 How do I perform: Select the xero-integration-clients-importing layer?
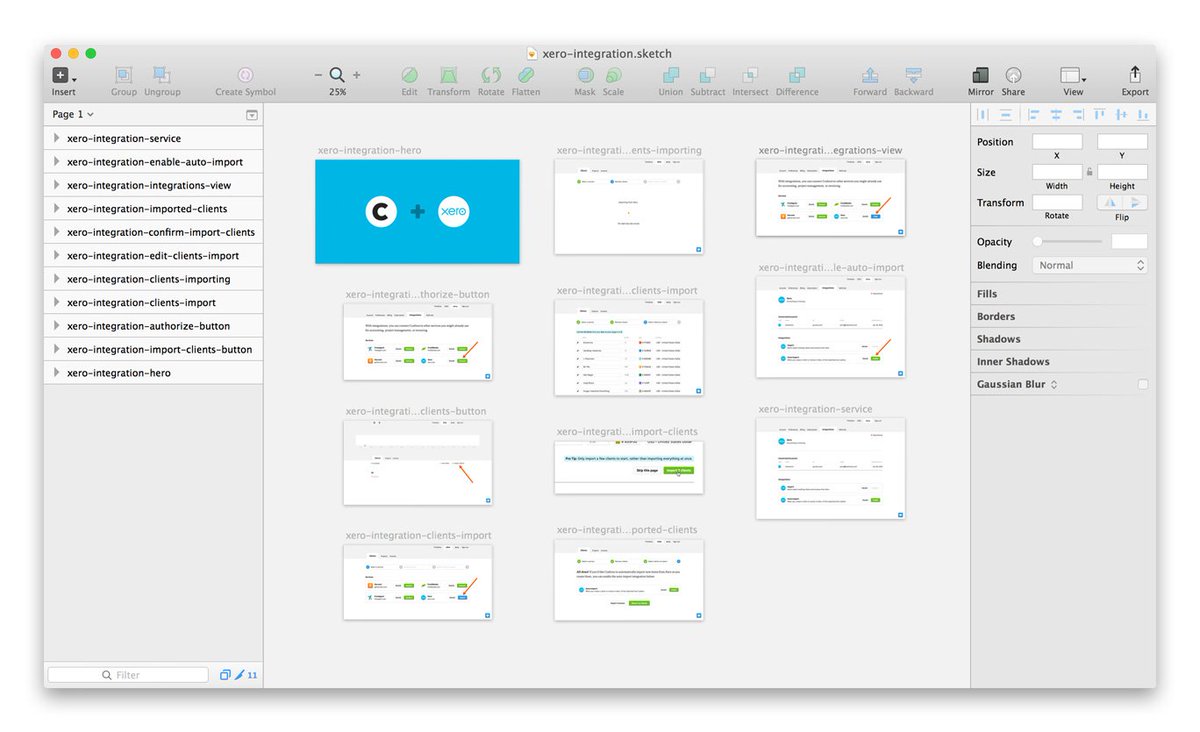[154, 279]
